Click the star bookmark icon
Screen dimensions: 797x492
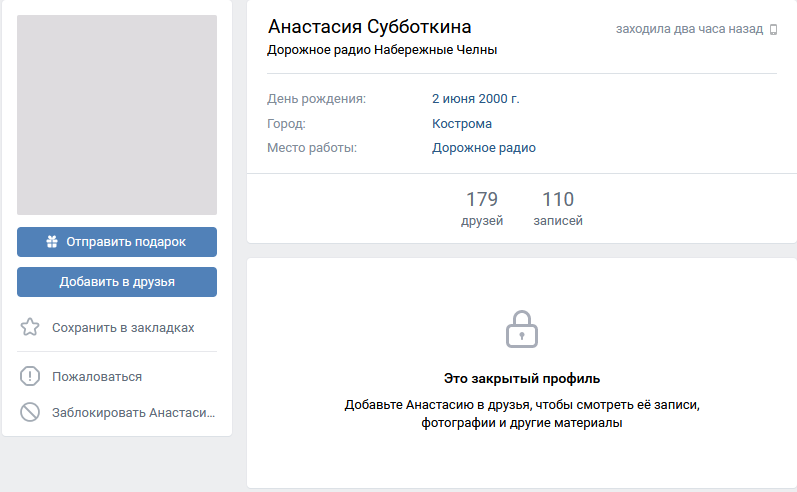point(30,327)
